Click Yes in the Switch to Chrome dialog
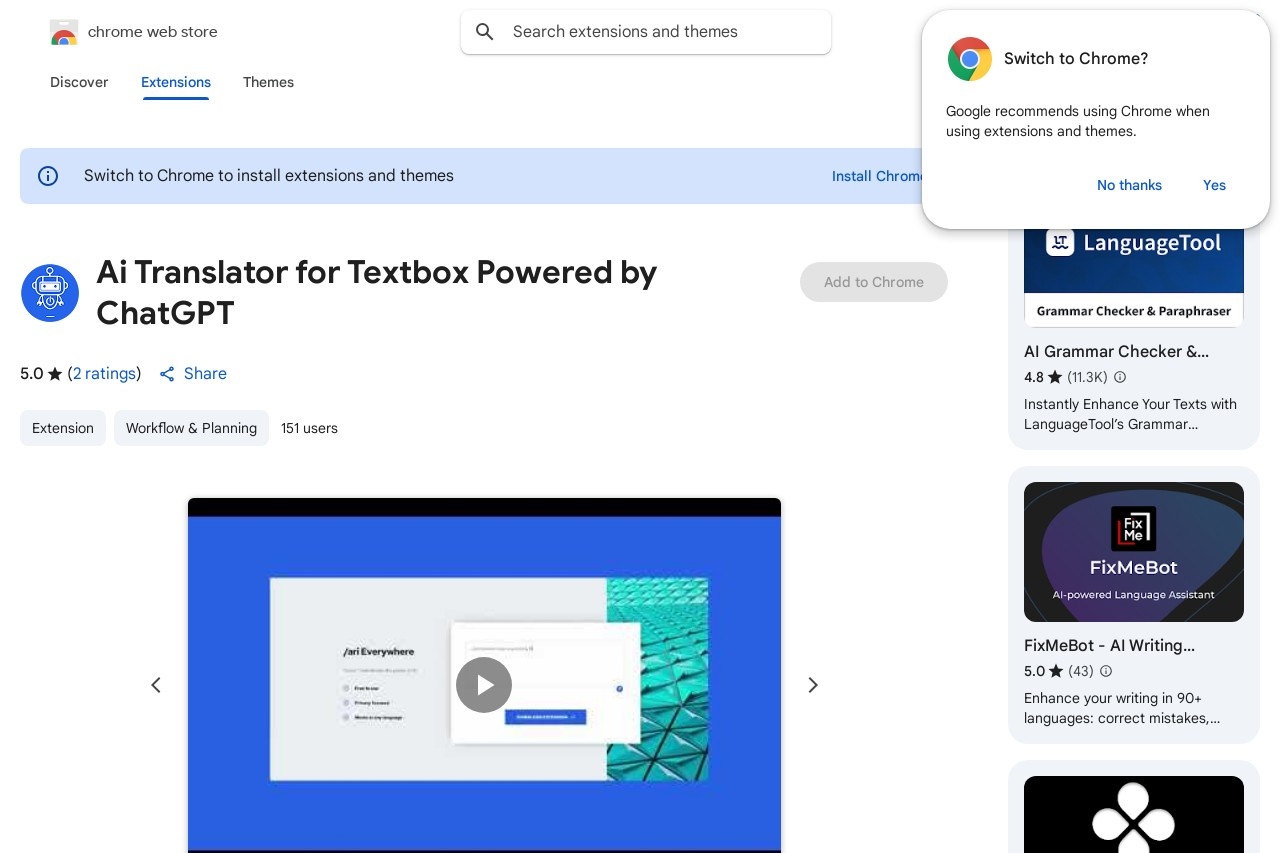This screenshot has width=1280, height=853. 1214,185
